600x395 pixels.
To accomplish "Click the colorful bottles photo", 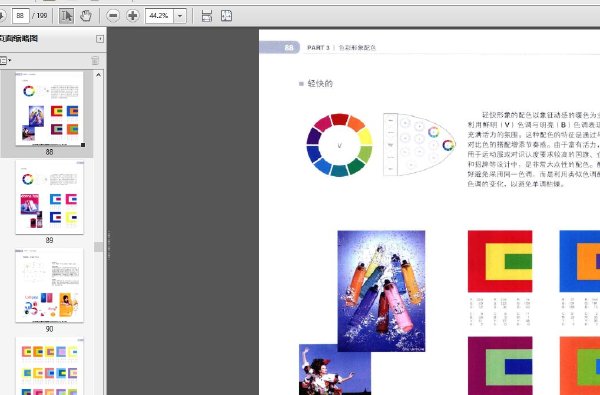I will (x=381, y=291).
